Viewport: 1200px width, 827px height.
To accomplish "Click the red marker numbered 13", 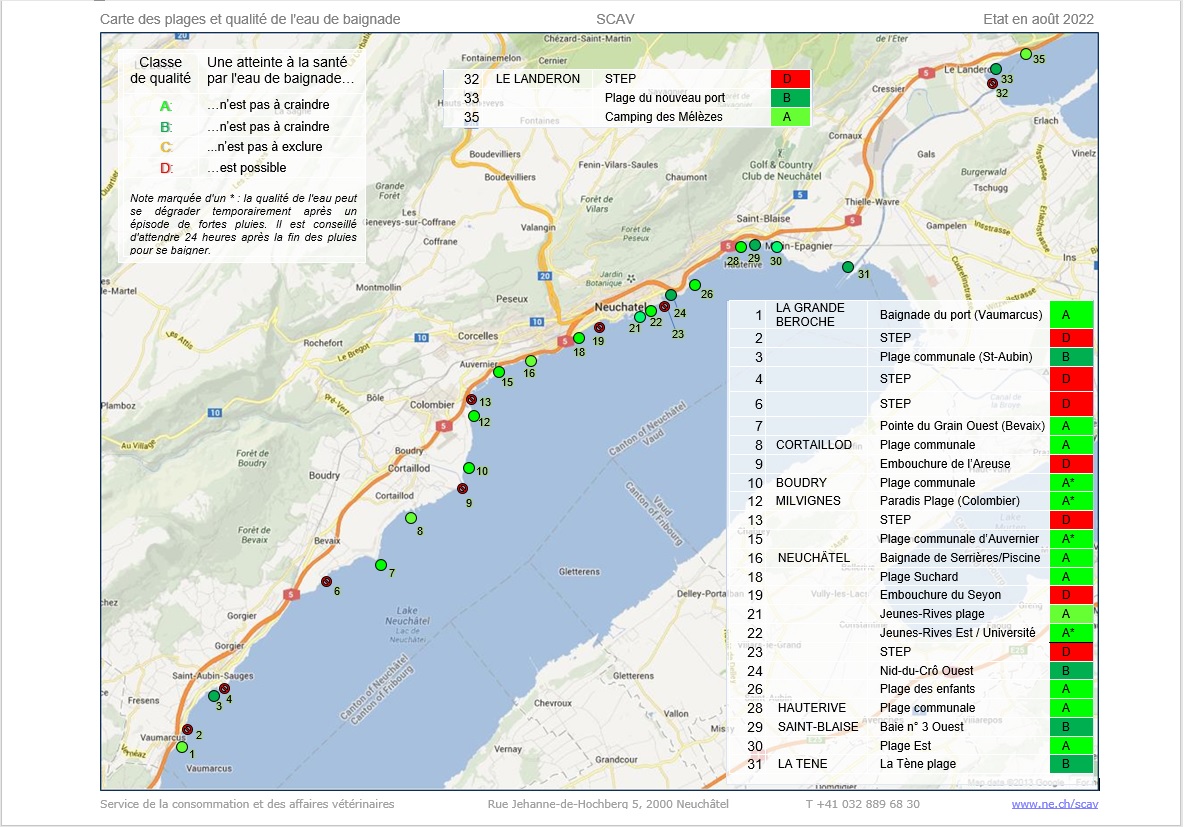I will [472, 400].
